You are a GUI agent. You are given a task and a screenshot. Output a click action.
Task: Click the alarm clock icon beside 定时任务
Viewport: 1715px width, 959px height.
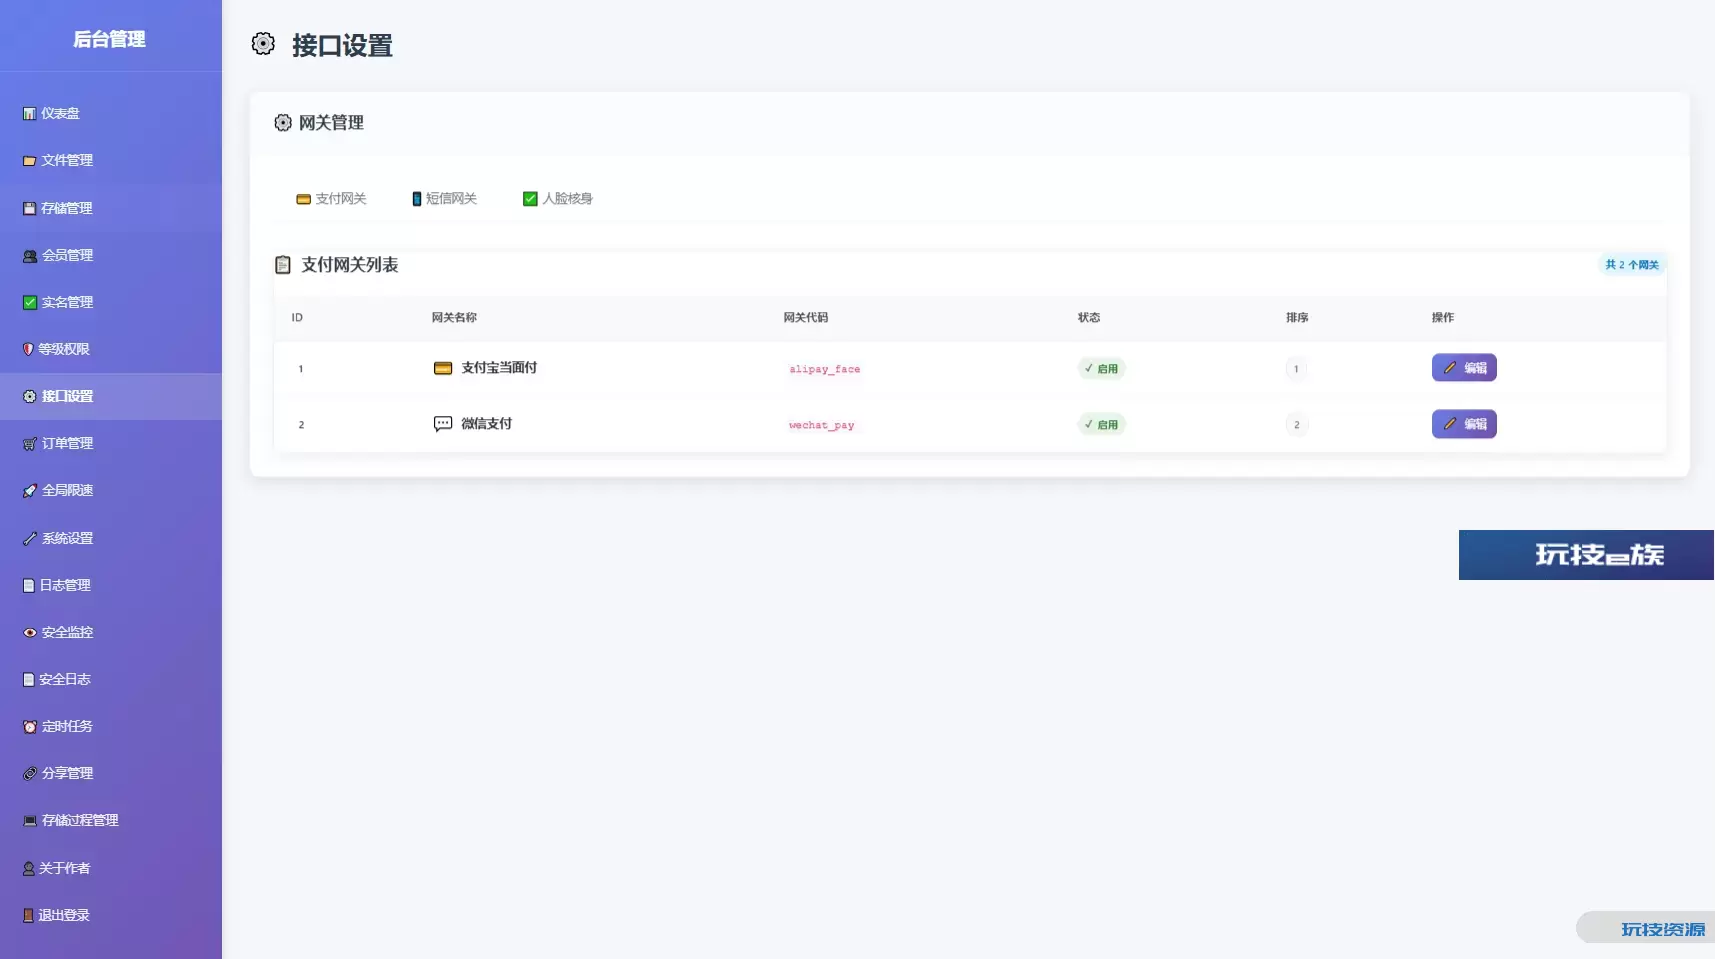pyautogui.click(x=29, y=727)
